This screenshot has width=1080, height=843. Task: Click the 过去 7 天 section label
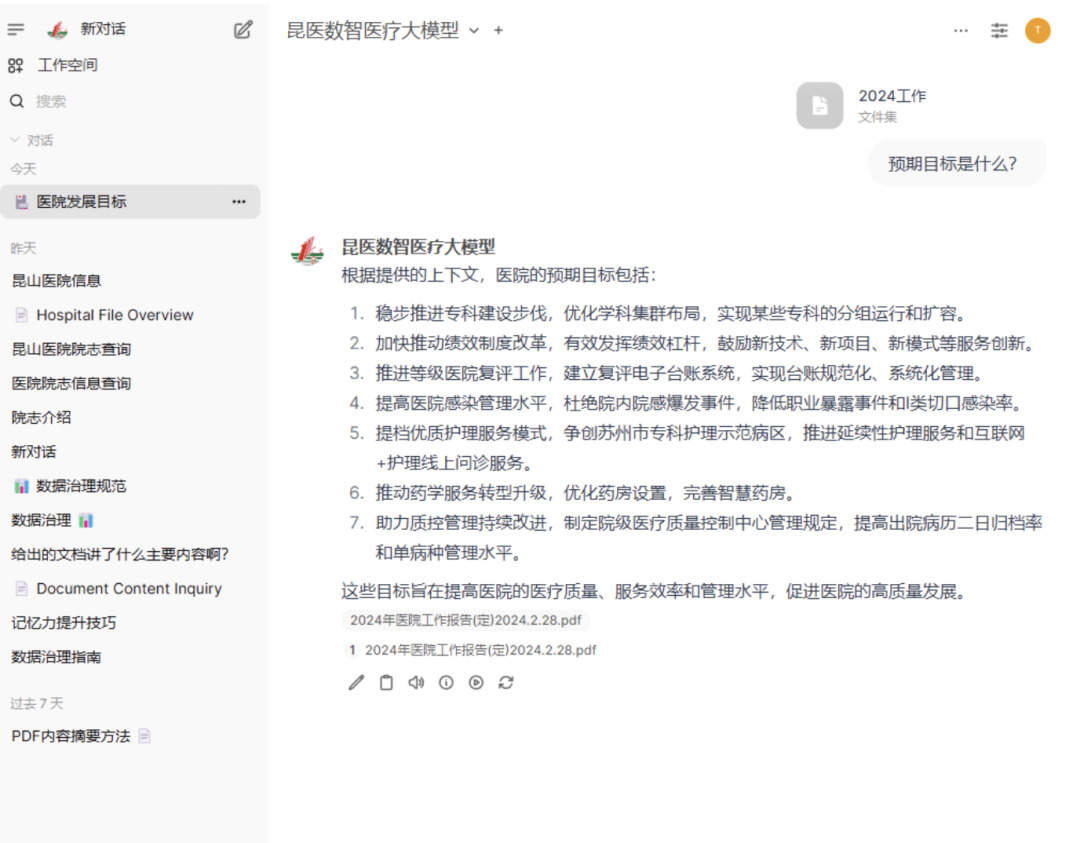37,703
